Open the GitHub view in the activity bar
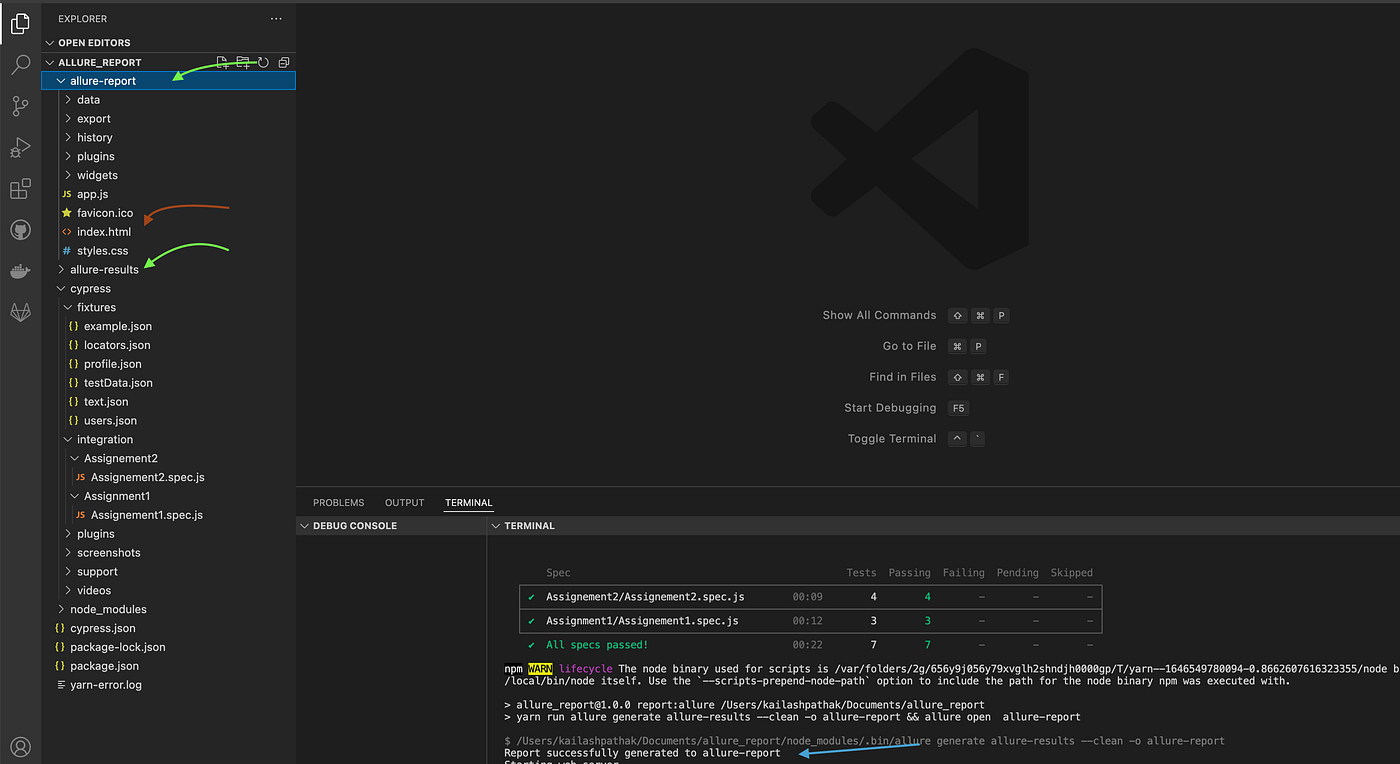The width and height of the screenshot is (1400, 764). (20, 230)
